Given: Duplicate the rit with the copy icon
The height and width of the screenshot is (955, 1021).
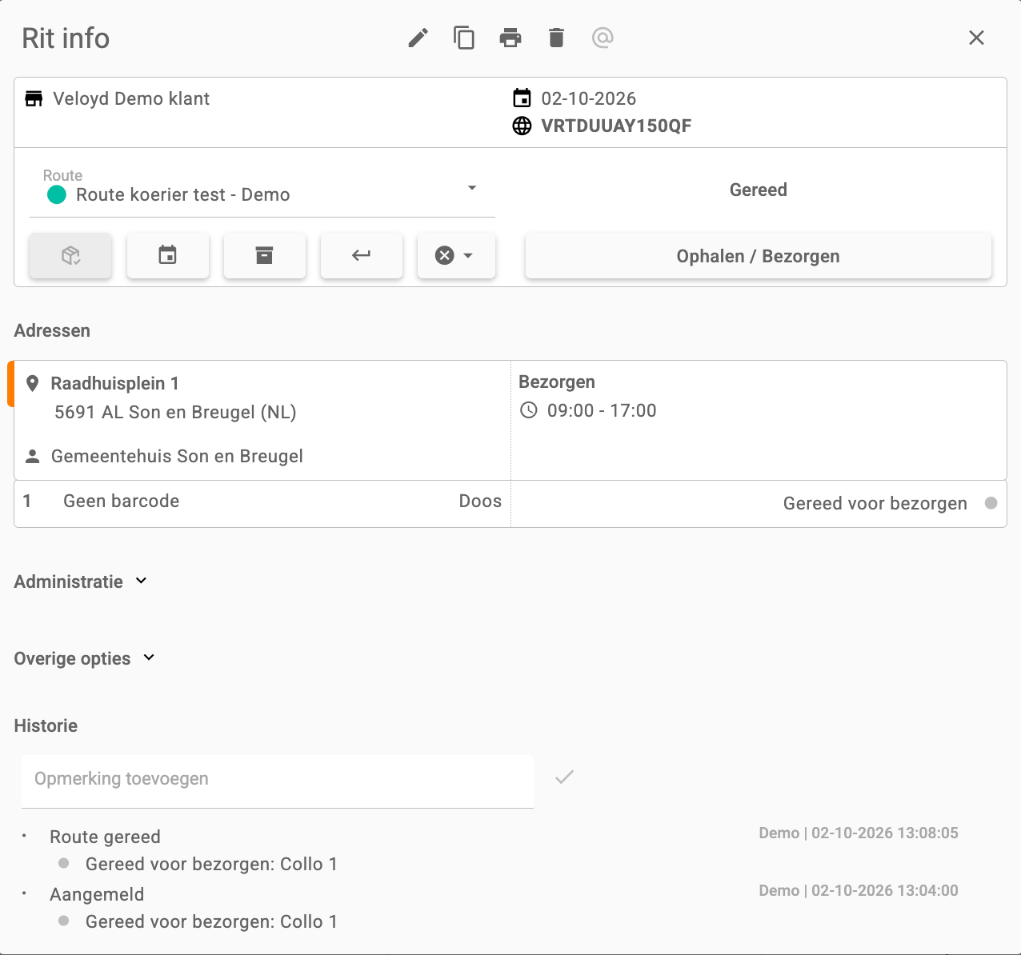Looking at the screenshot, I should (x=464, y=38).
